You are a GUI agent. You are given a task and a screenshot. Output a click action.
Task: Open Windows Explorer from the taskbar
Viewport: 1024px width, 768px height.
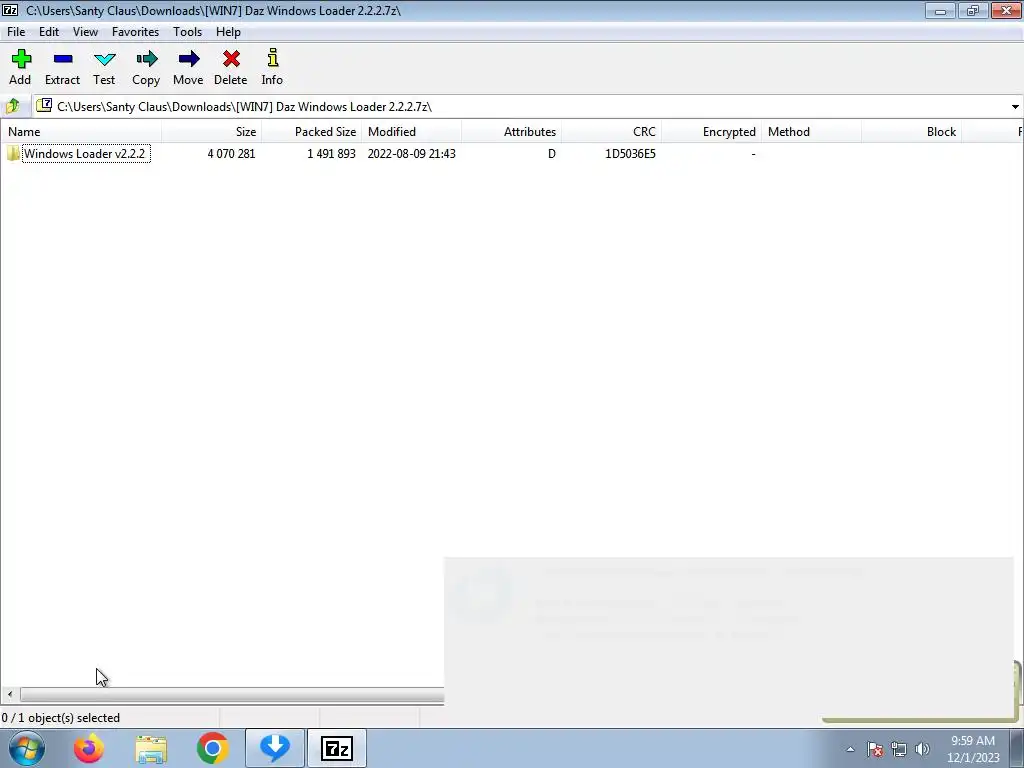point(151,748)
